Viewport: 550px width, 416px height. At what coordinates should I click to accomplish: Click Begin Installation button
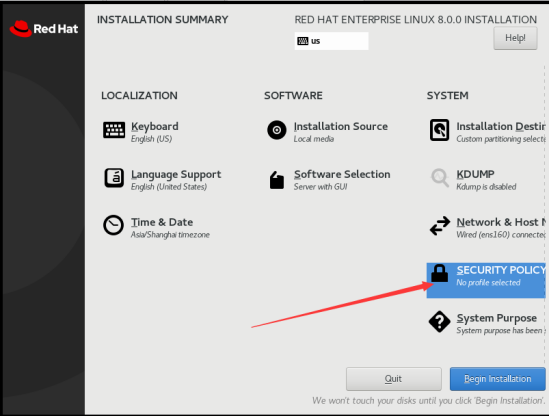tap(497, 379)
